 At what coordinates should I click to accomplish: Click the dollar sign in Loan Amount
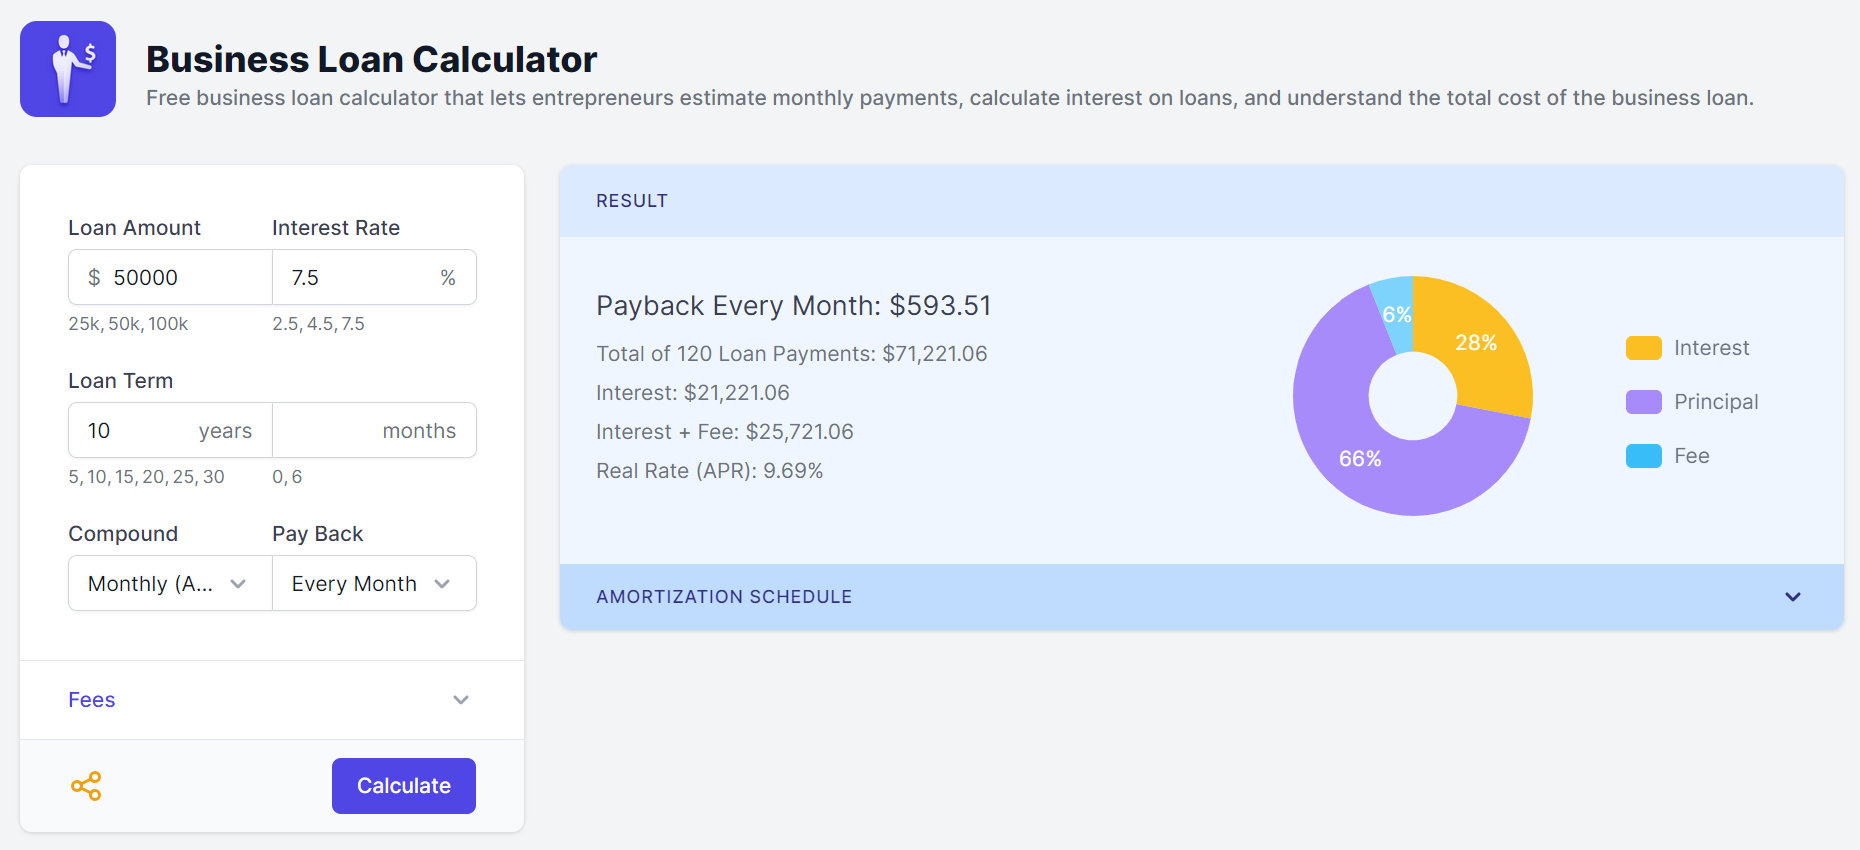click(x=94, y=278)
